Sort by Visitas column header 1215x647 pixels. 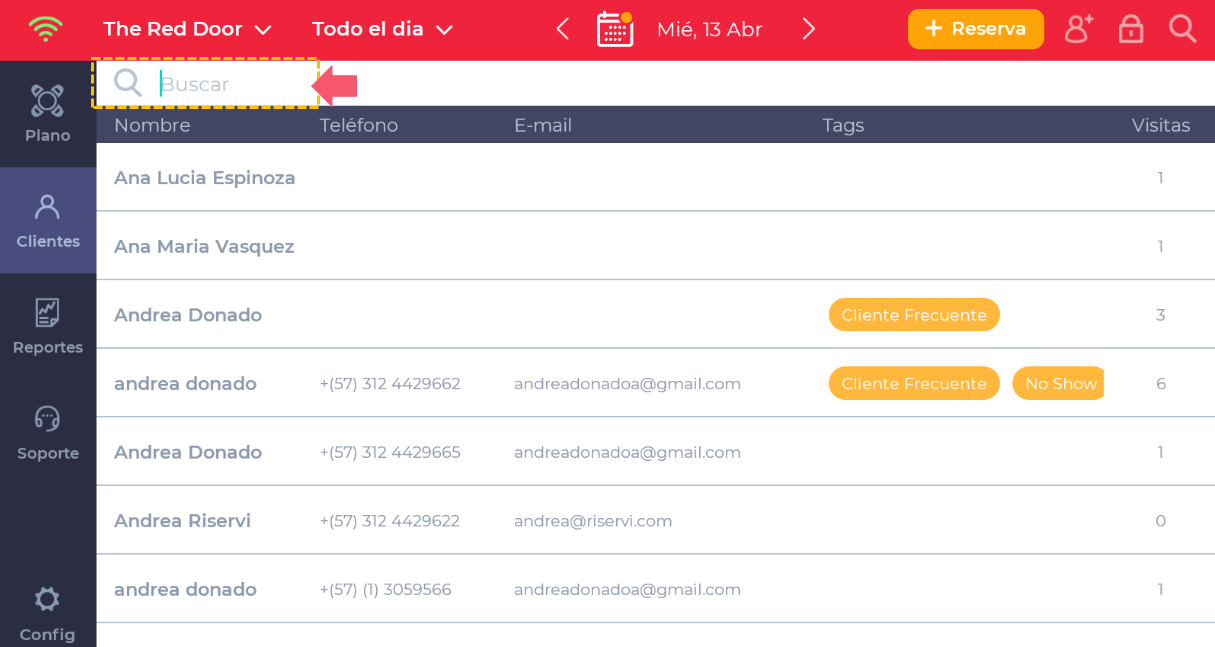(x=1161, y=125)
